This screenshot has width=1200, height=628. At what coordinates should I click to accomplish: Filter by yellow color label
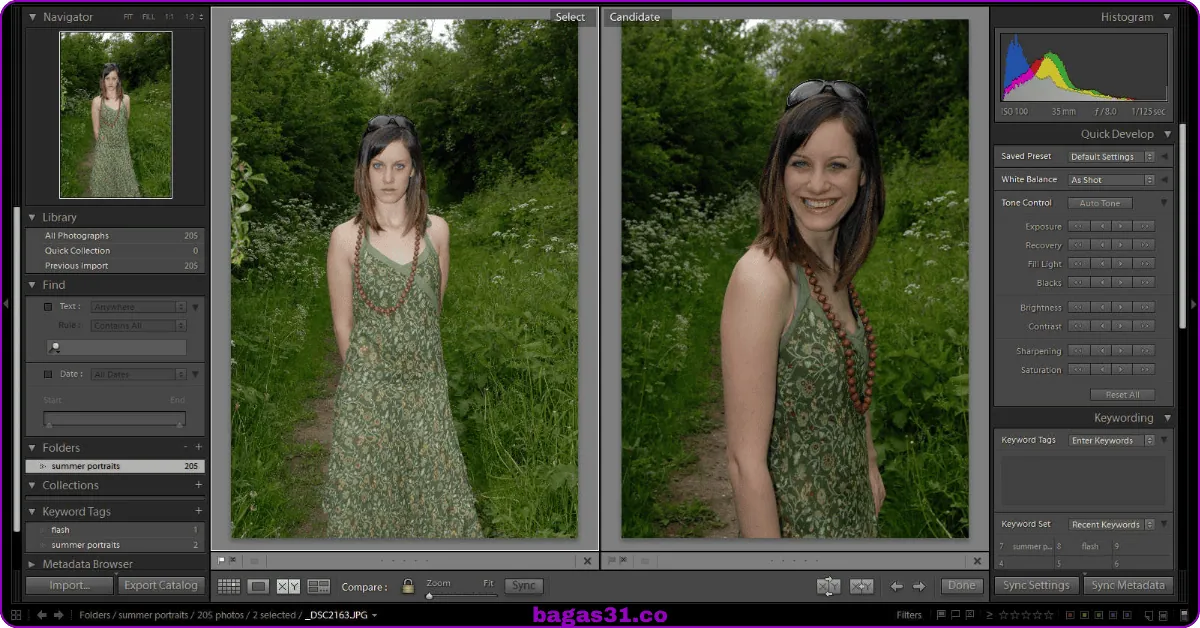(x=1084, y=615)
